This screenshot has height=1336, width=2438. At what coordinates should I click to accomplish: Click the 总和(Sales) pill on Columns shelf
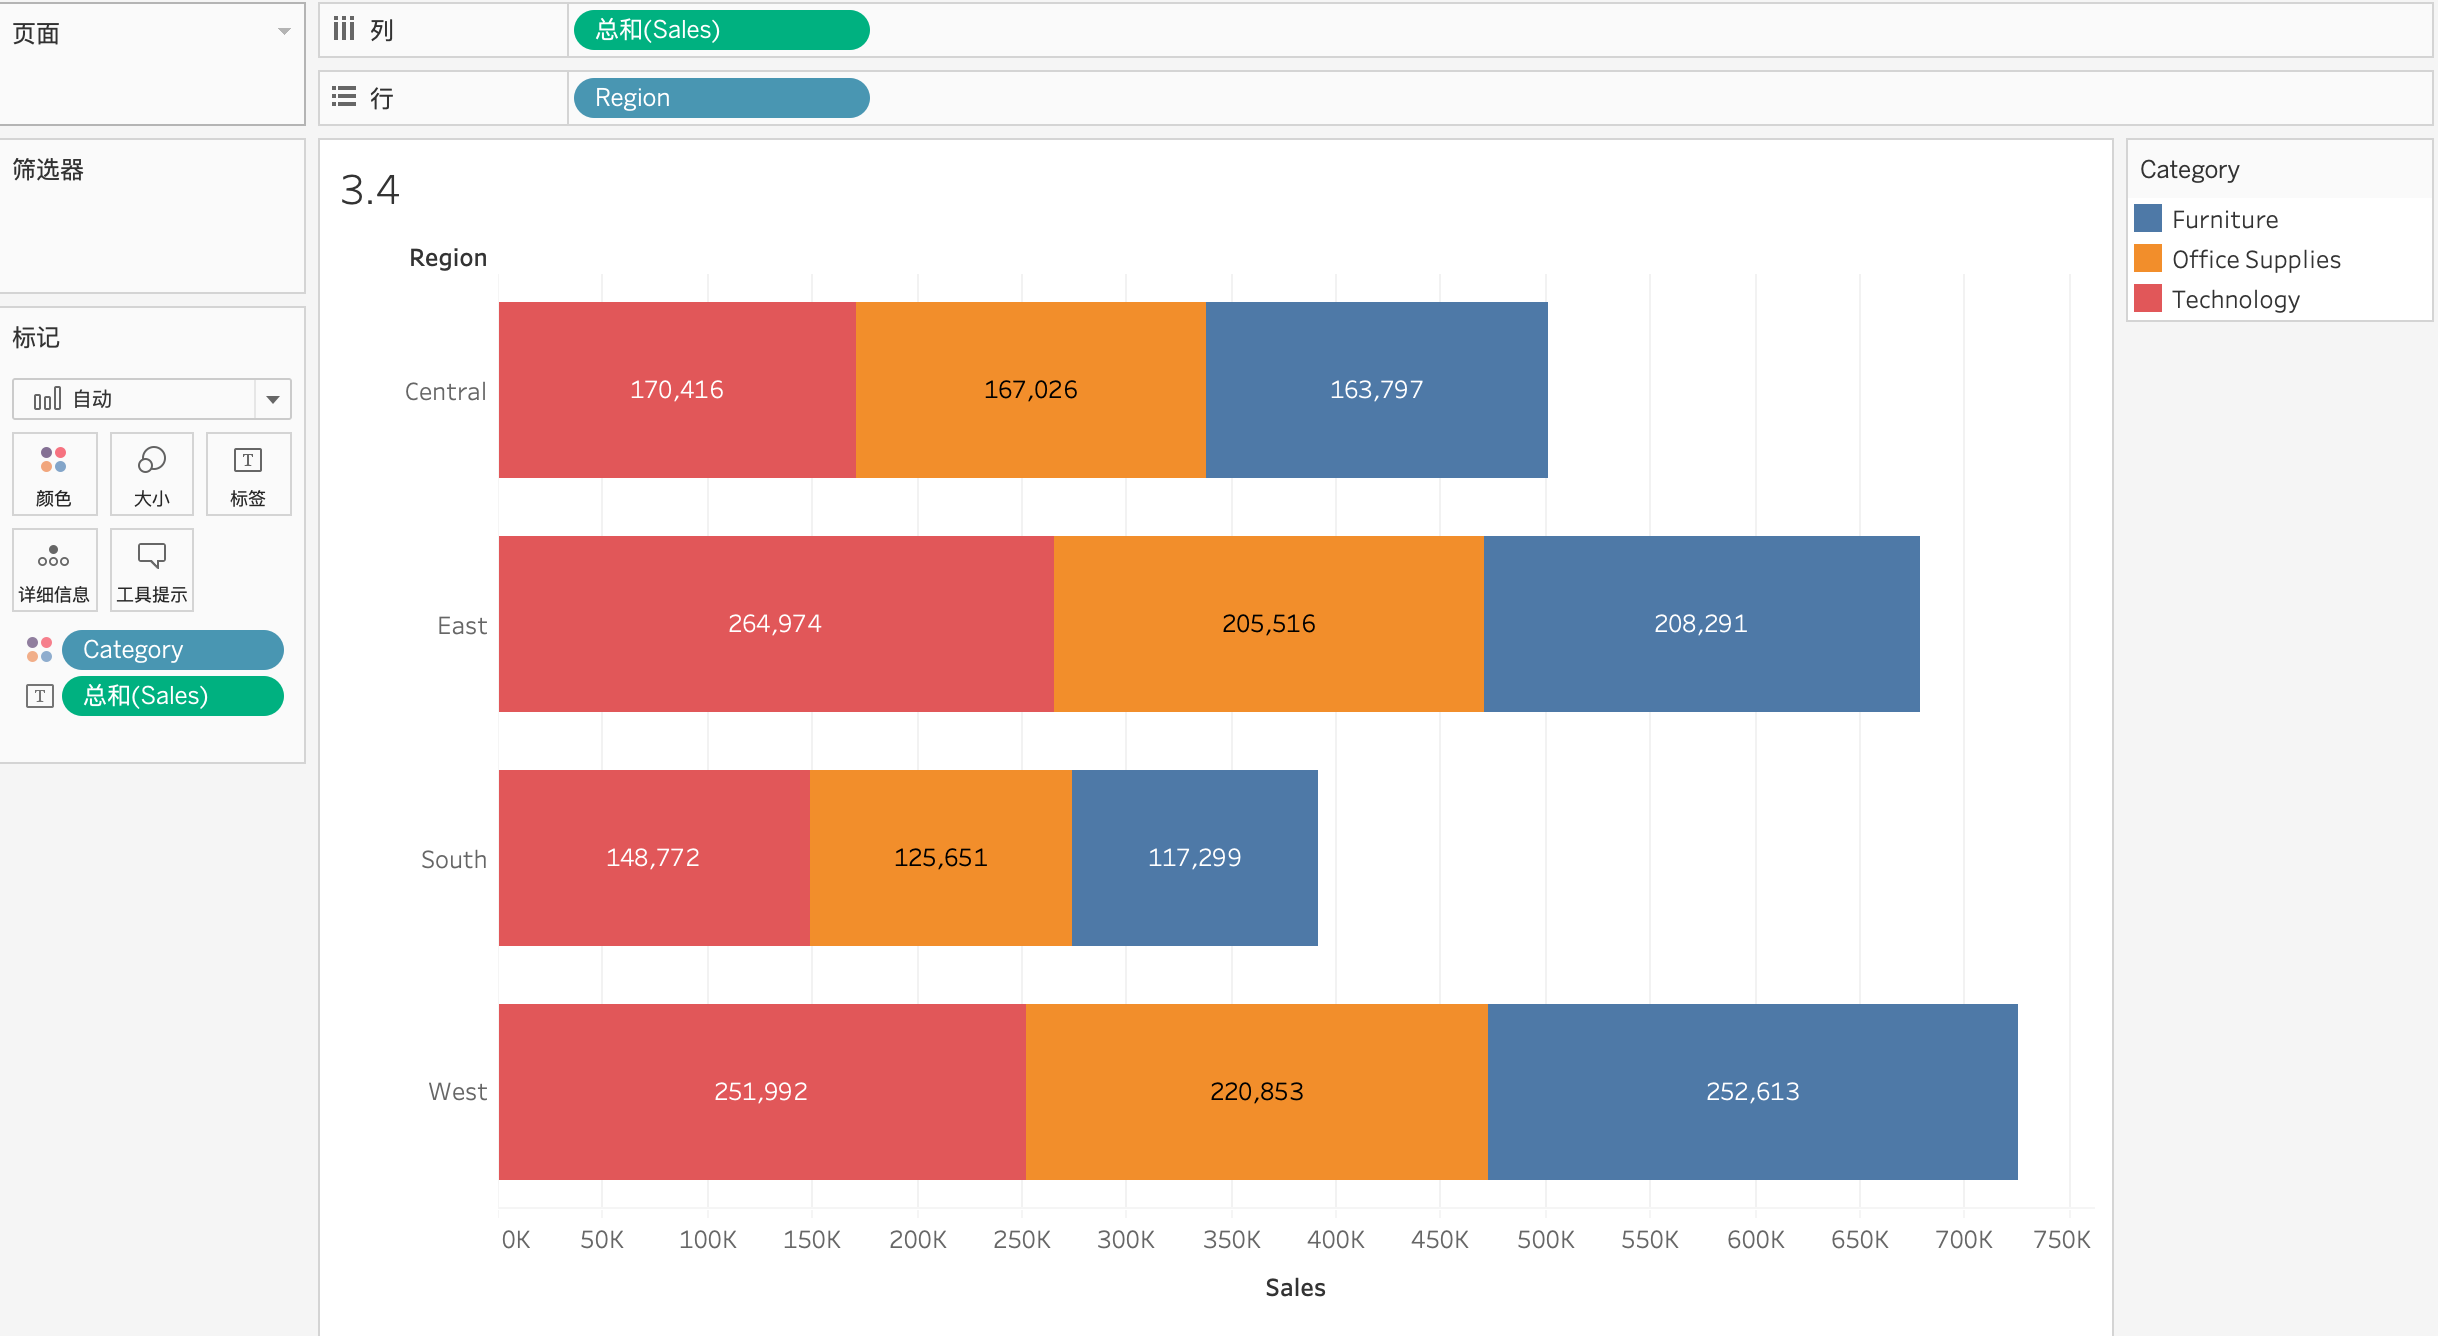pyautogui.click(x=720, y=30)
